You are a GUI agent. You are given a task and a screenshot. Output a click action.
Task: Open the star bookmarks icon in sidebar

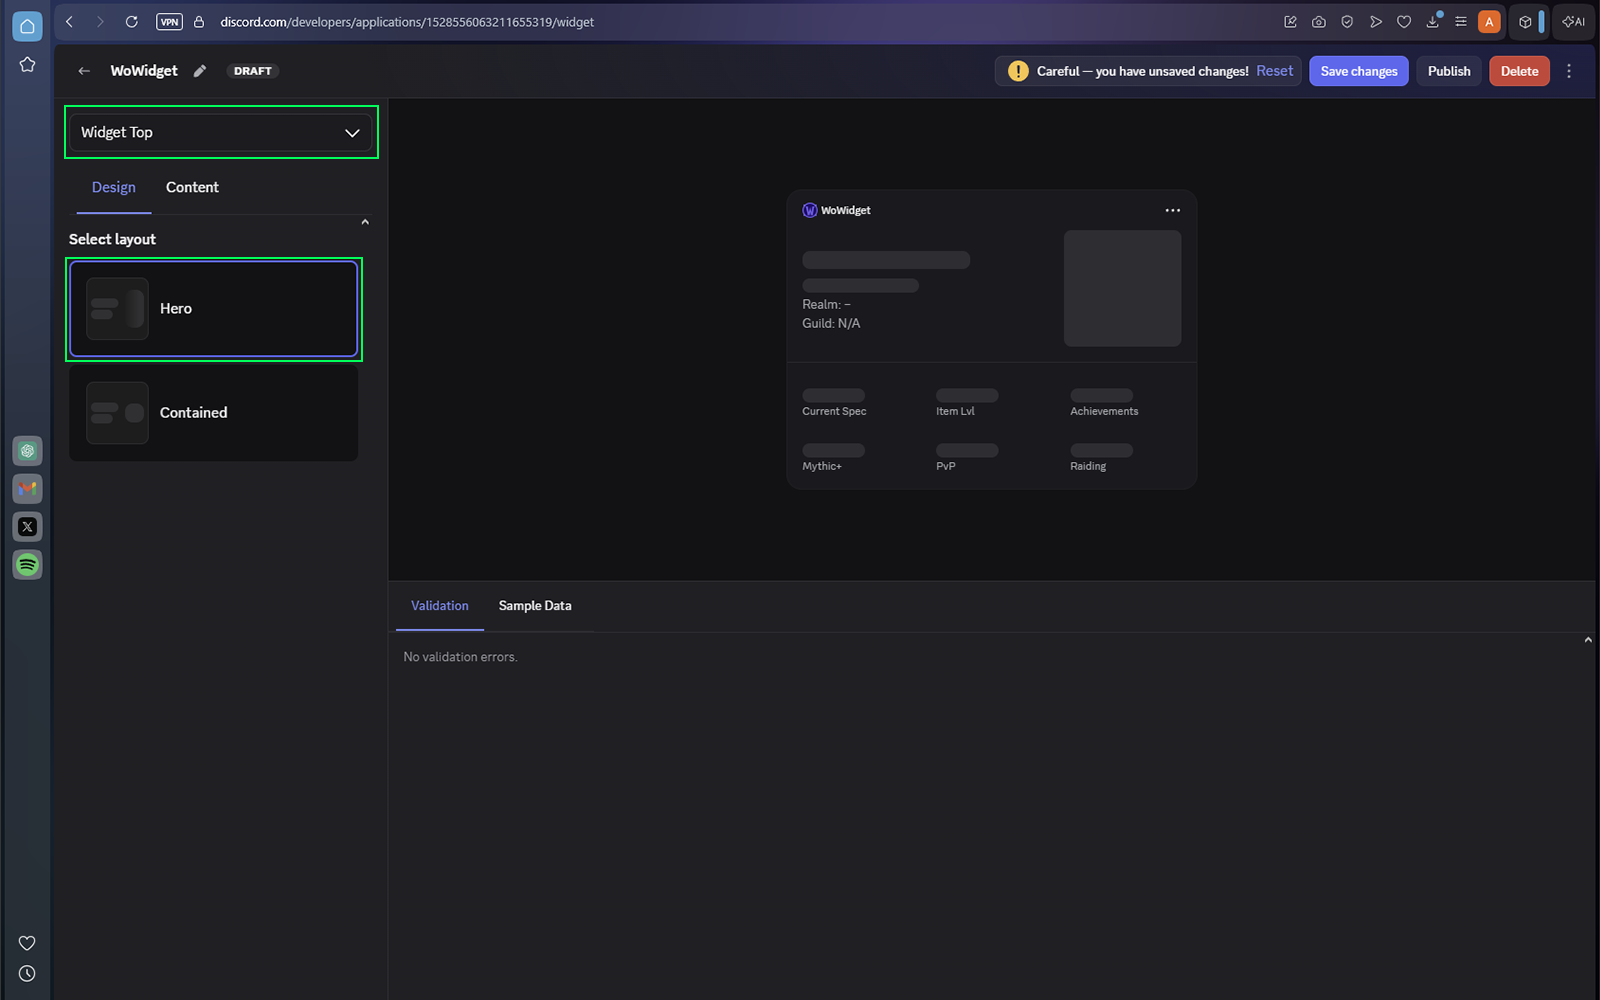tap(27, 64)
